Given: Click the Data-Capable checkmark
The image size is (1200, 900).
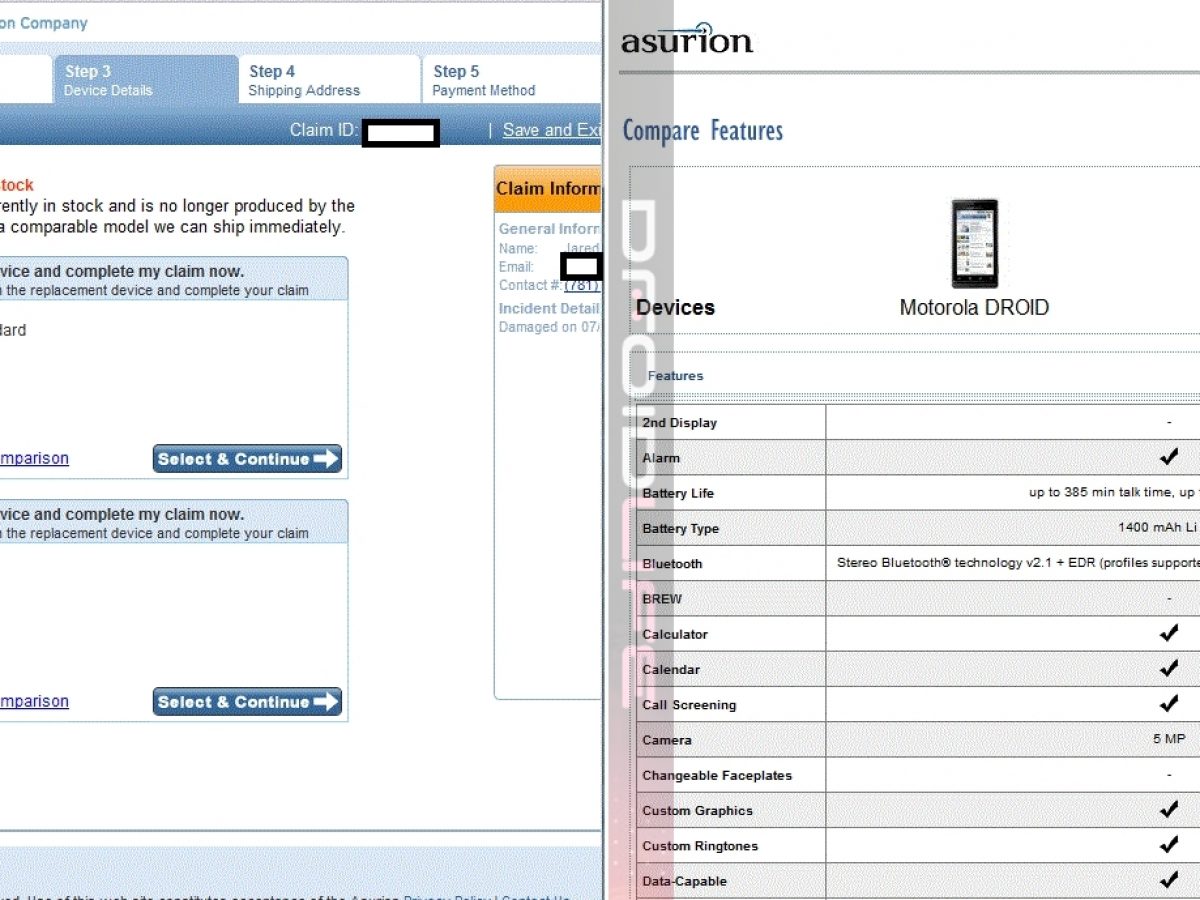Looking at the screenshot, I should (x=1168, y=880).
